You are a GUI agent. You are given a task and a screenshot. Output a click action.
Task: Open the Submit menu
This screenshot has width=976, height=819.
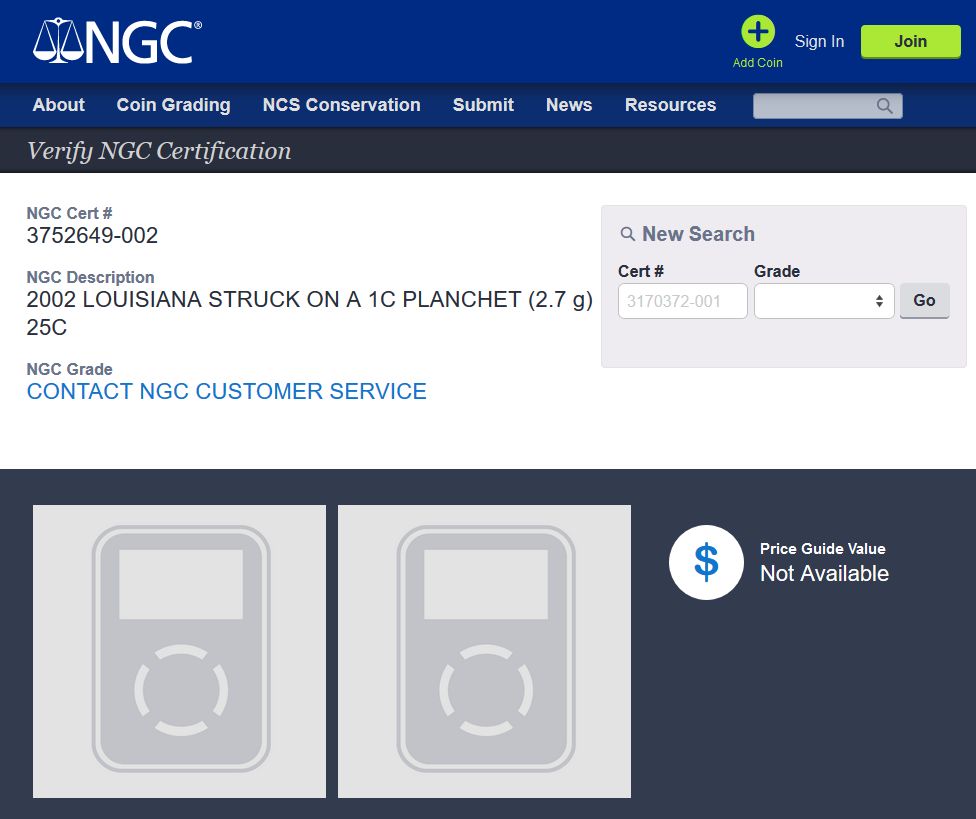[483, 105]
